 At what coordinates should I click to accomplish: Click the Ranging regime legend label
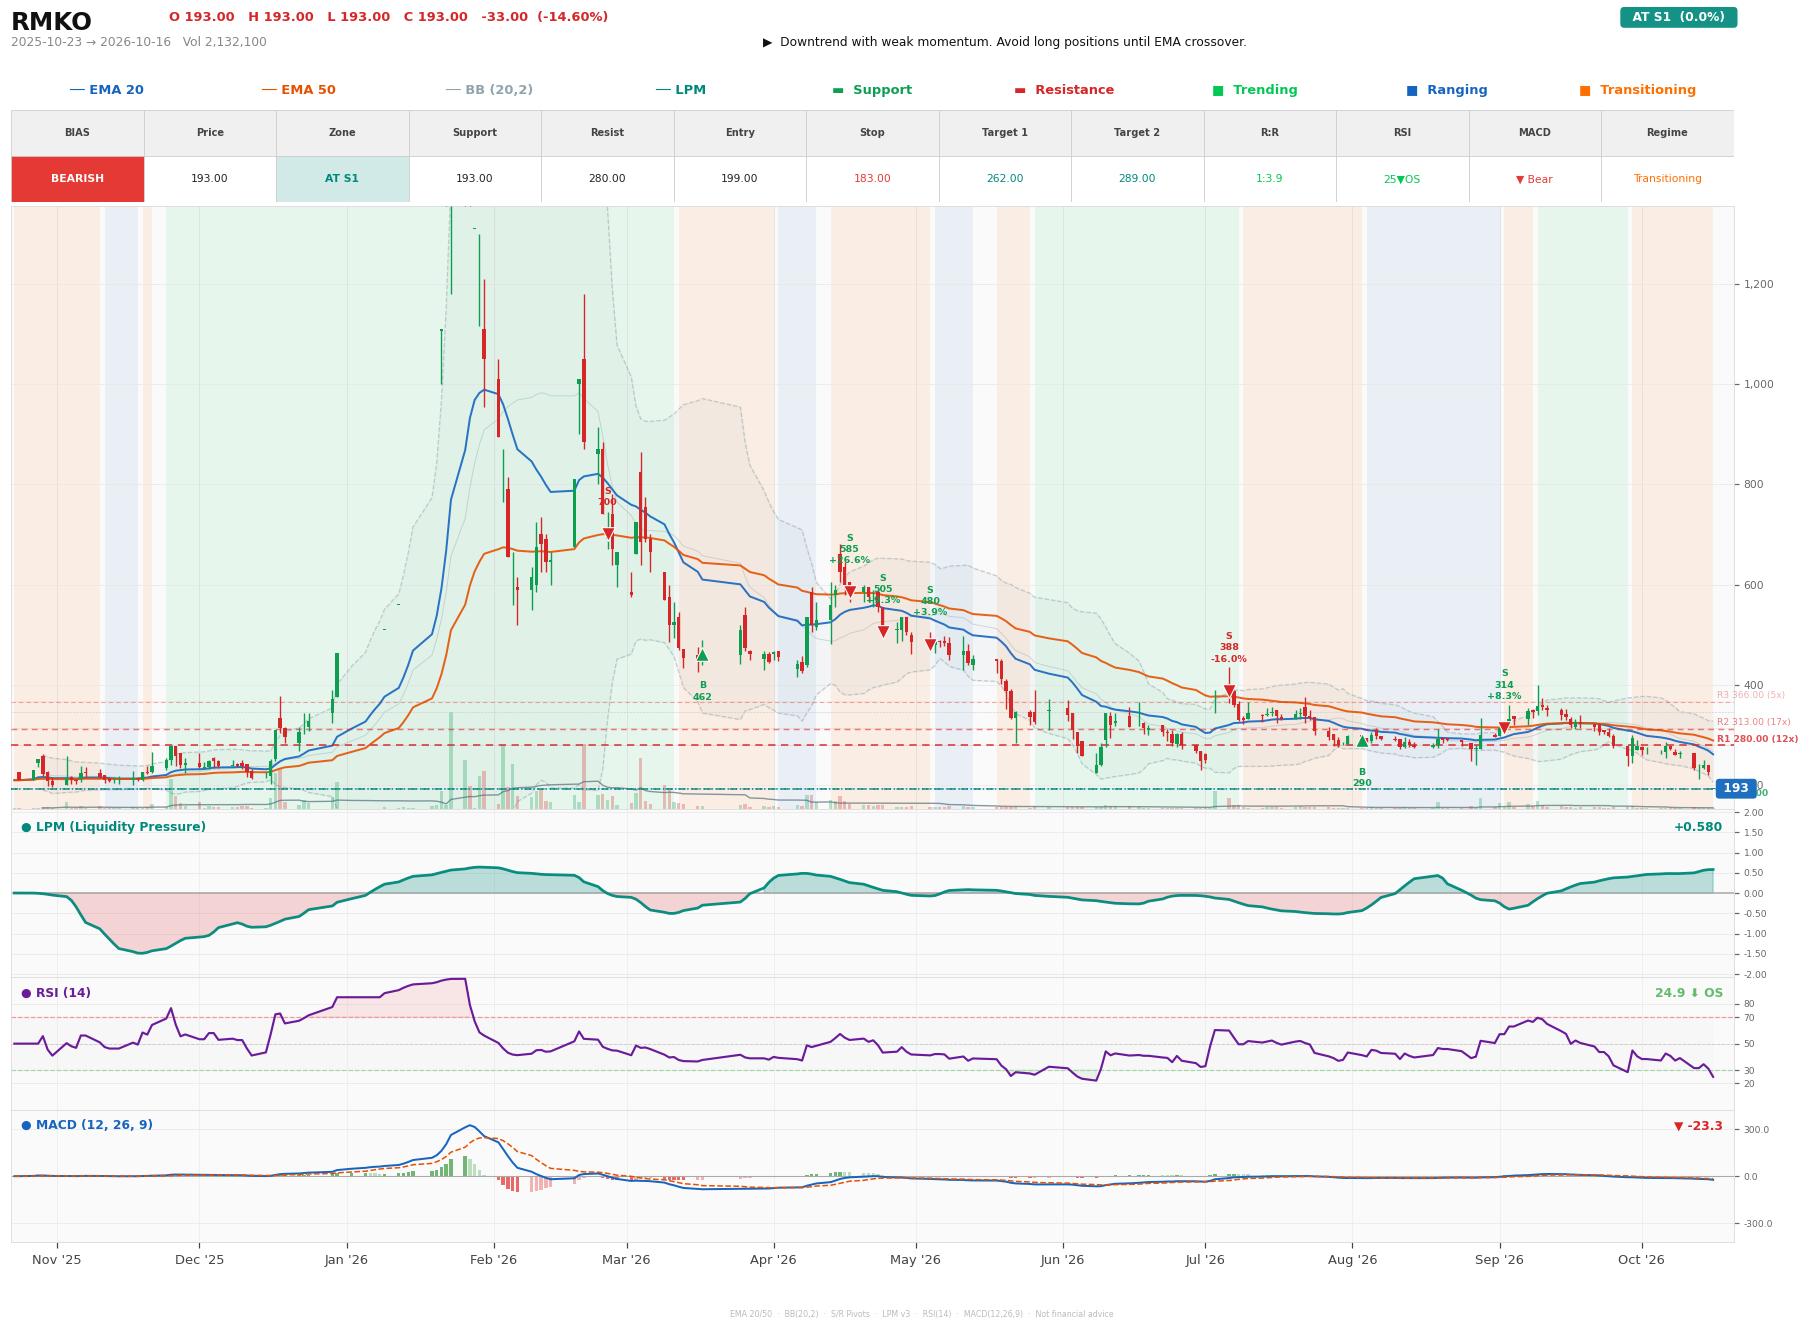click(1447, 90)
